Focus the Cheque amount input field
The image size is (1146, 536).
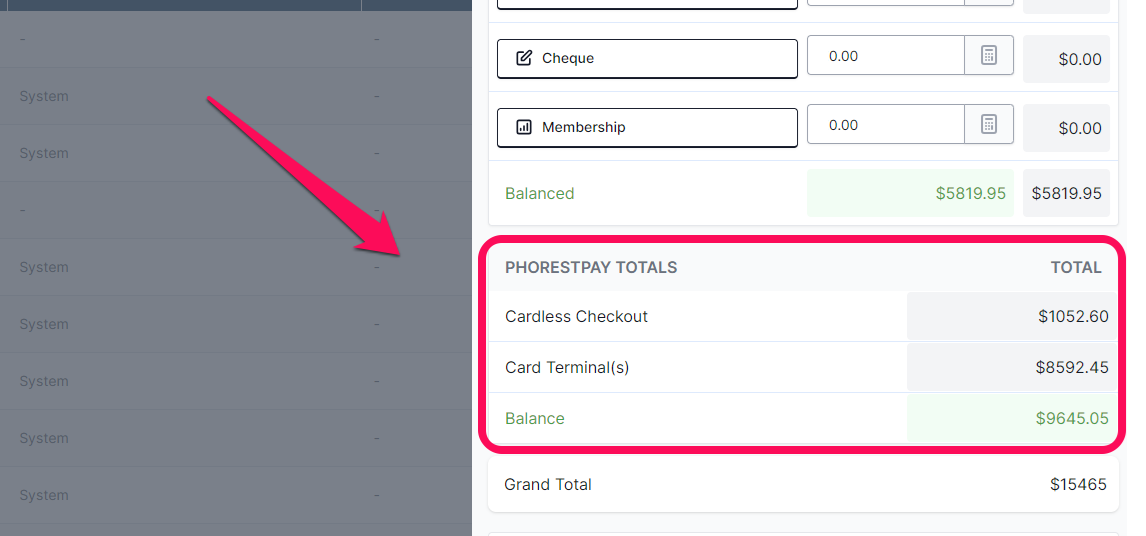point(886,56)
